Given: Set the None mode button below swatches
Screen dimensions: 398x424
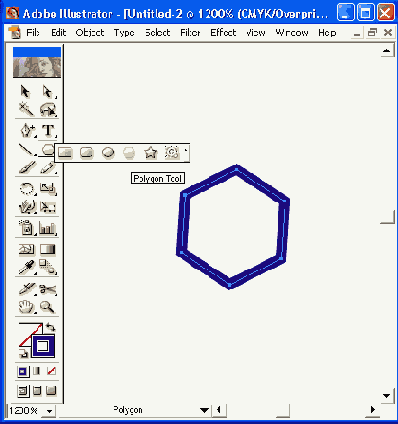Looking at the screenshot, I should coord(51,371).
